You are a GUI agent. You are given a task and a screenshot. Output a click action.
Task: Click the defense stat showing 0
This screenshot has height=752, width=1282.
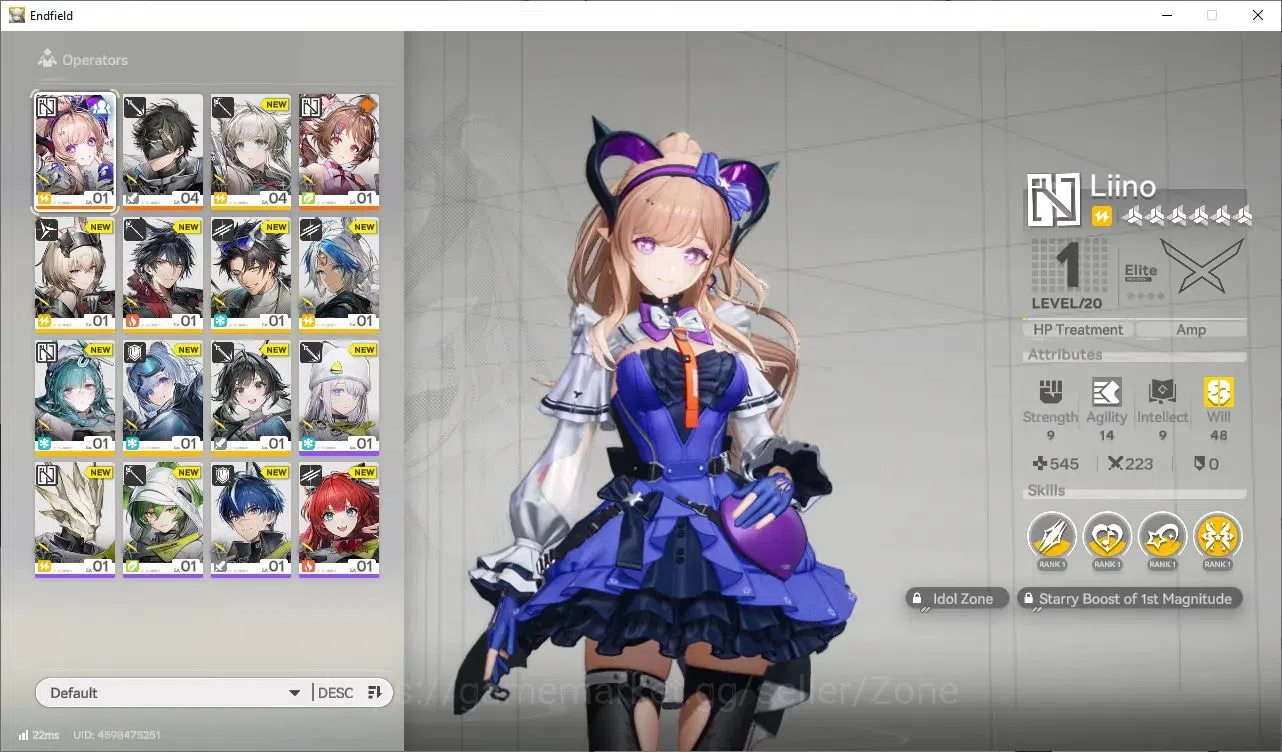[1207, 464]
